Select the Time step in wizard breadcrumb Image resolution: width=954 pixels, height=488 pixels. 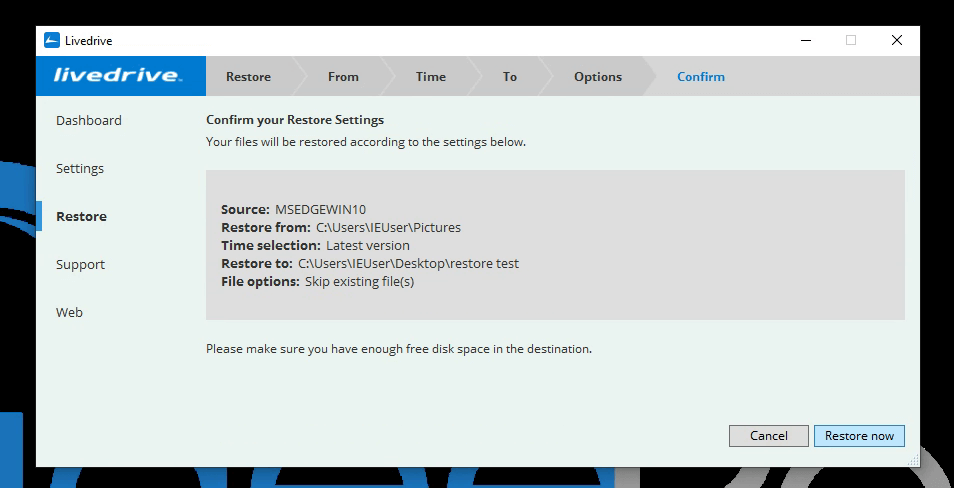point(430,77)
